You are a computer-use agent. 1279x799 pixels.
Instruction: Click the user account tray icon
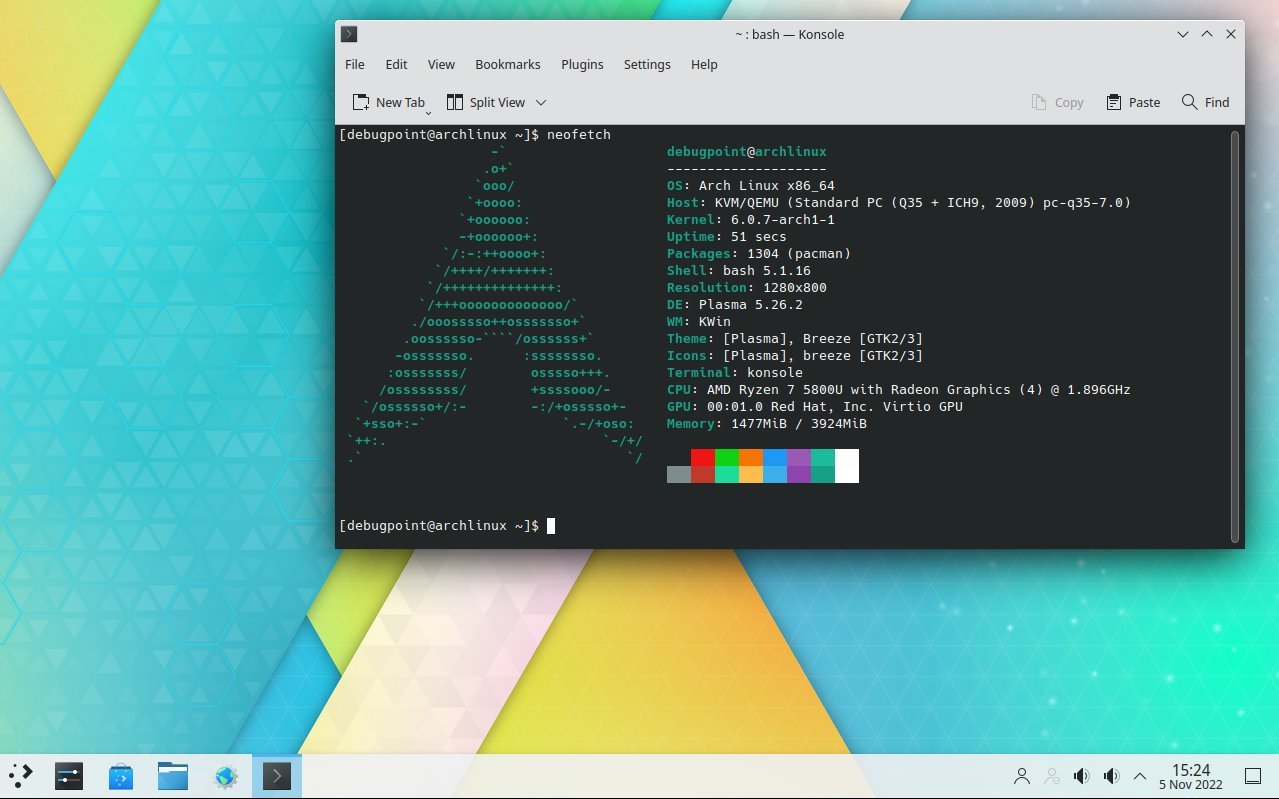click(x=1022, y=775)
